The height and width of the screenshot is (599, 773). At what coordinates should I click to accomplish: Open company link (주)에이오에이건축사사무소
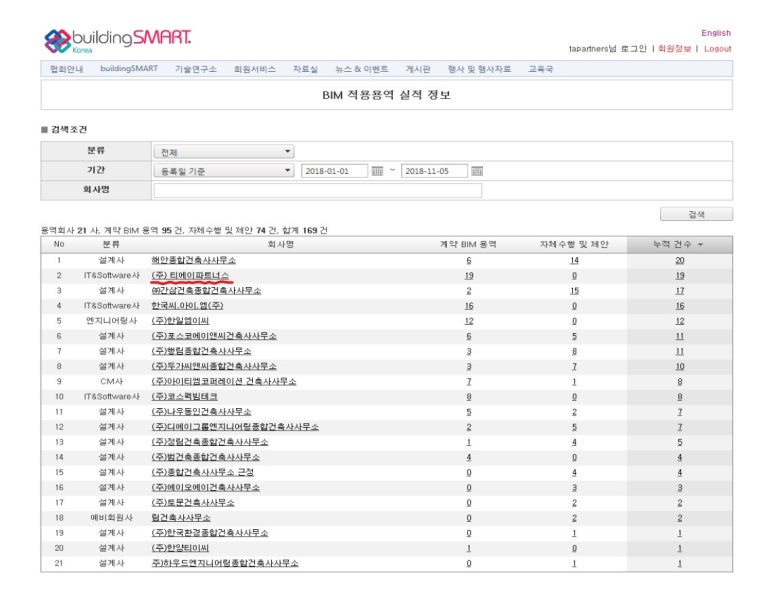[206, 488]
